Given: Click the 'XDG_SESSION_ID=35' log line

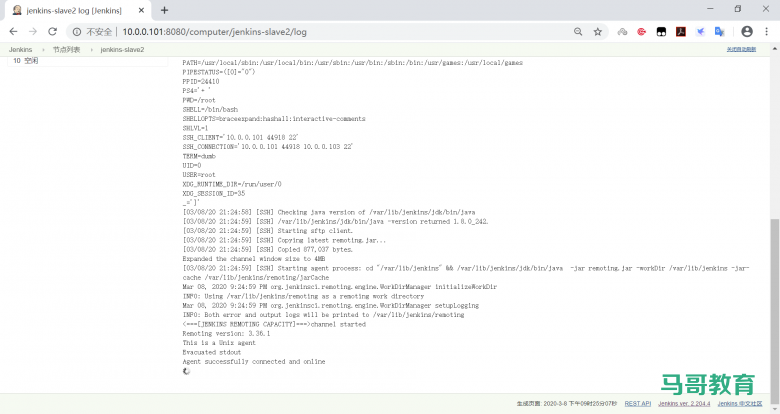Looking at the screenshot, I should (x=213, y=194).
